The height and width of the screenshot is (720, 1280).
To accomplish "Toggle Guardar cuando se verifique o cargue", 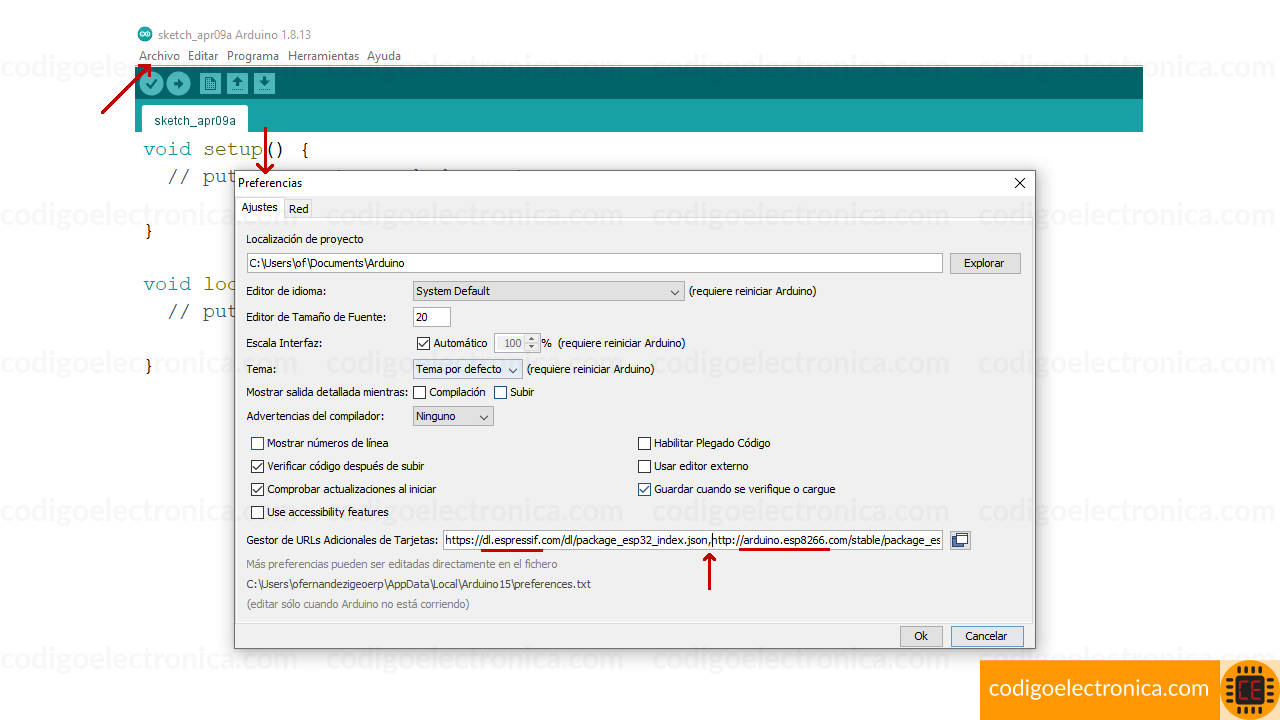I will [645, 489].
